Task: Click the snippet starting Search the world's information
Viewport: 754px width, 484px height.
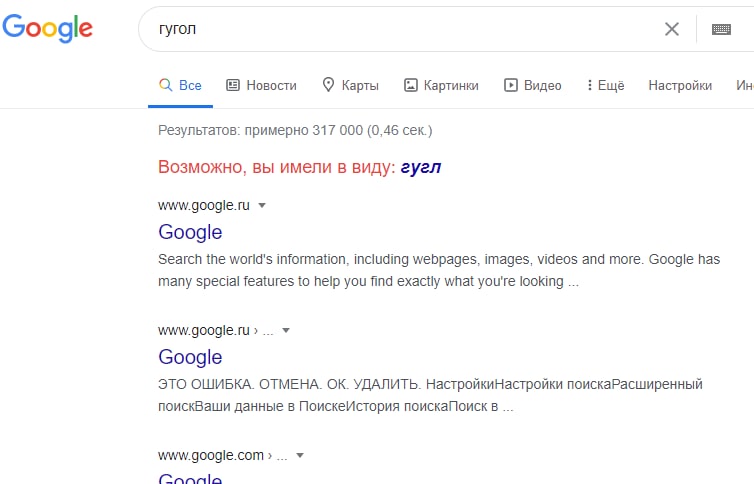Action: tap(439, 270)
